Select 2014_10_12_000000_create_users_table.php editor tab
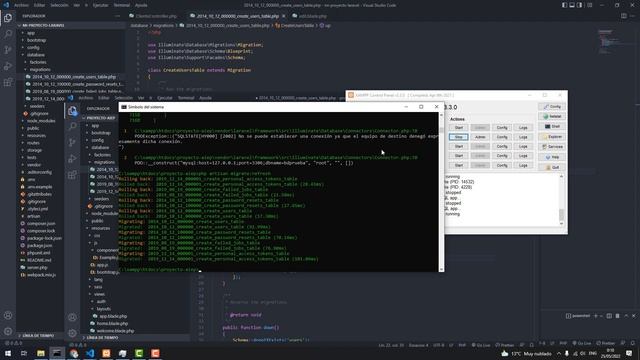The width and height of the screenshot is (640, 360). [238, 16]
